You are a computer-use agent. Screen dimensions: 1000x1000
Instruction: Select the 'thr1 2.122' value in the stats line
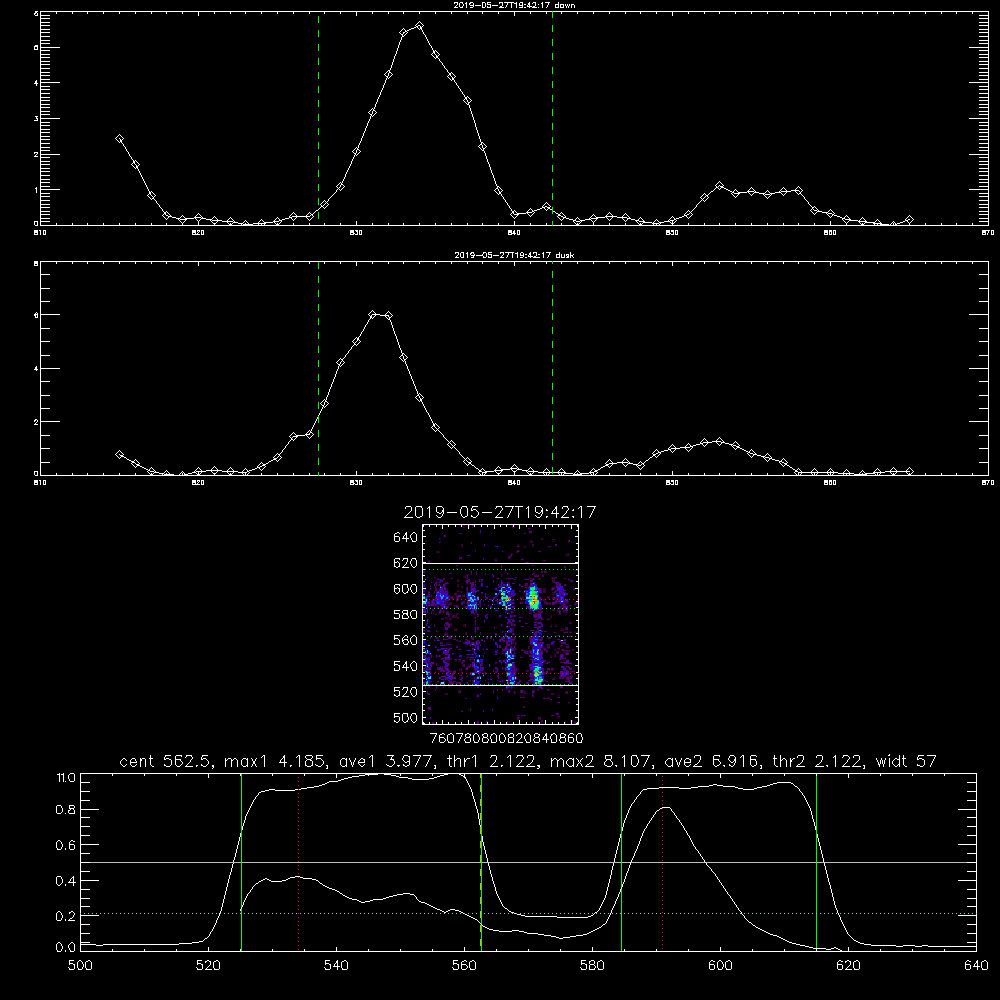[x=493, y=761]
